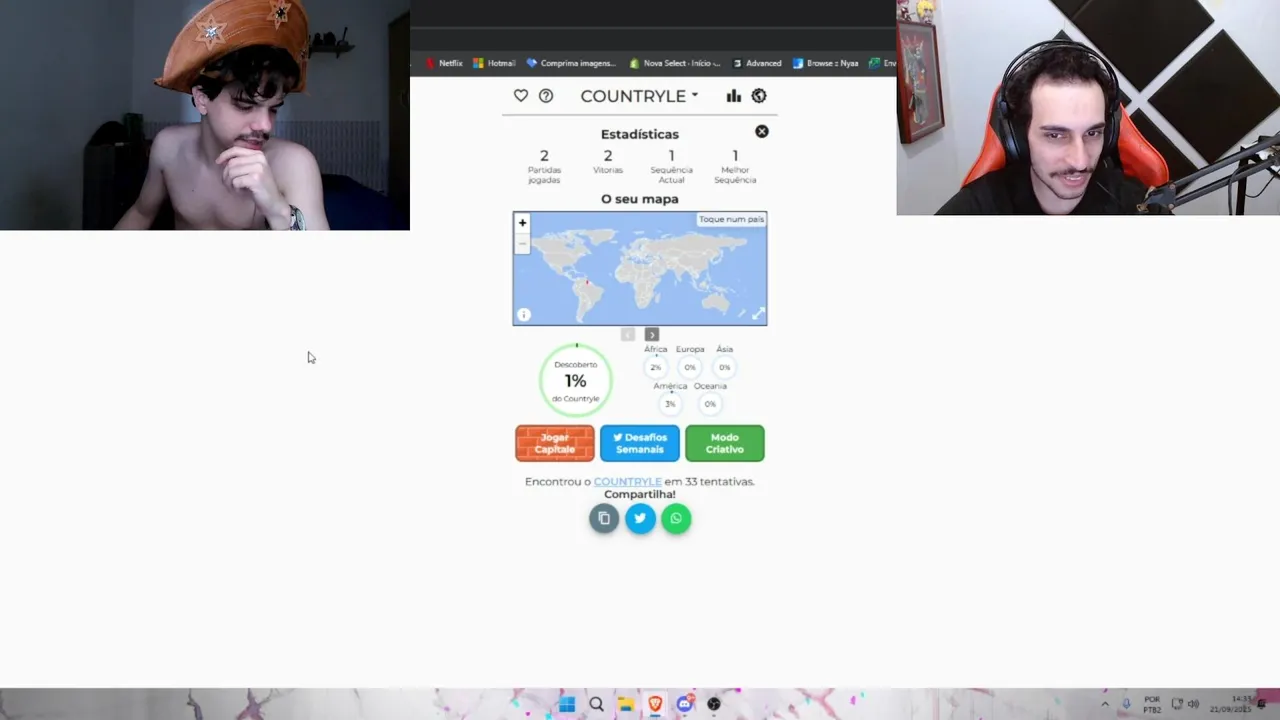Open the Netflix bookmark

[x=444, y=63]
